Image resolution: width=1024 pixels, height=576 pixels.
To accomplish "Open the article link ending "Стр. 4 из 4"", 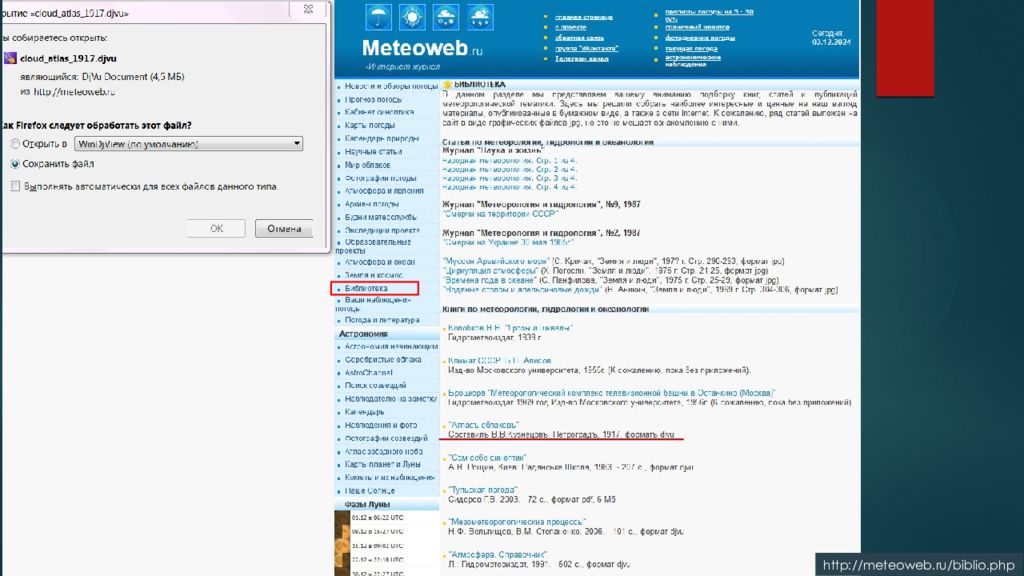I will coord(509,187).
